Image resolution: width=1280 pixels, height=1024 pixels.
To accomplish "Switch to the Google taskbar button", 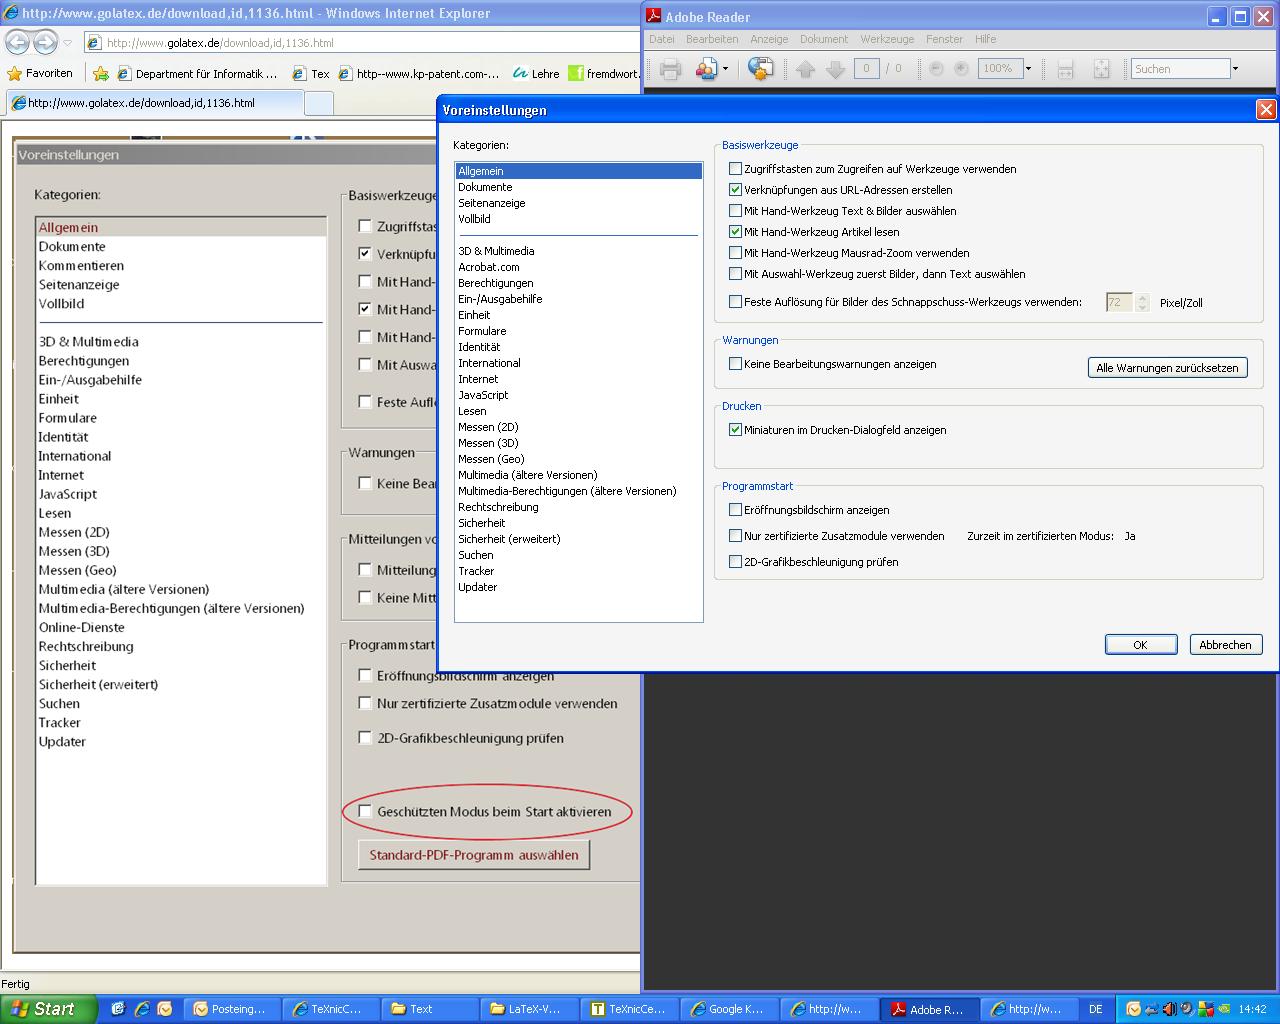I will pyautogui.click(x=730, y=1009).
